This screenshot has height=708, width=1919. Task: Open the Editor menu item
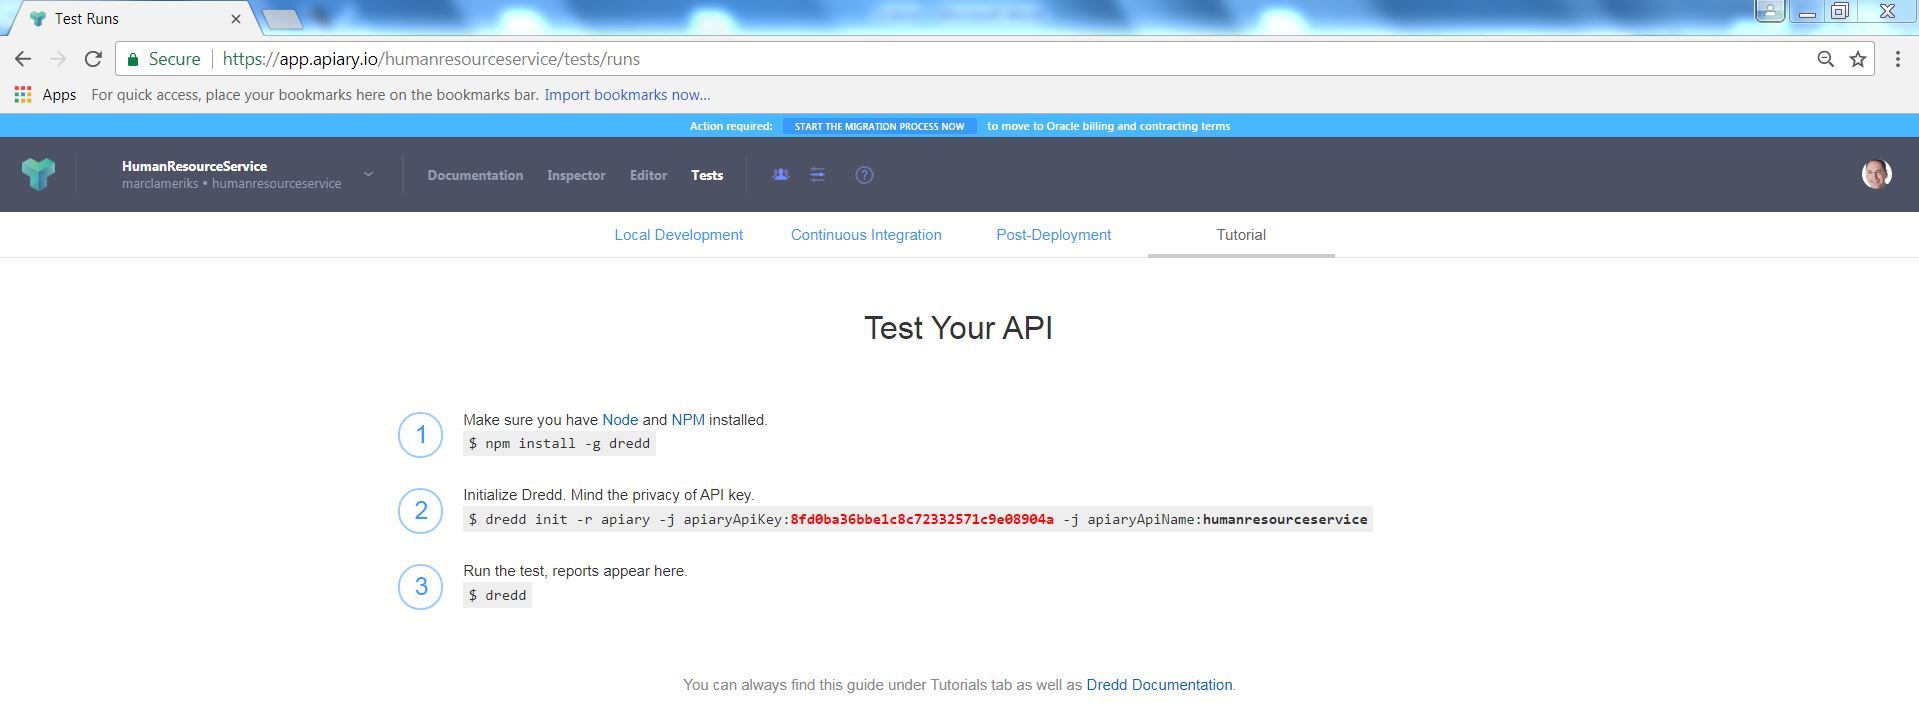[648, 175]
